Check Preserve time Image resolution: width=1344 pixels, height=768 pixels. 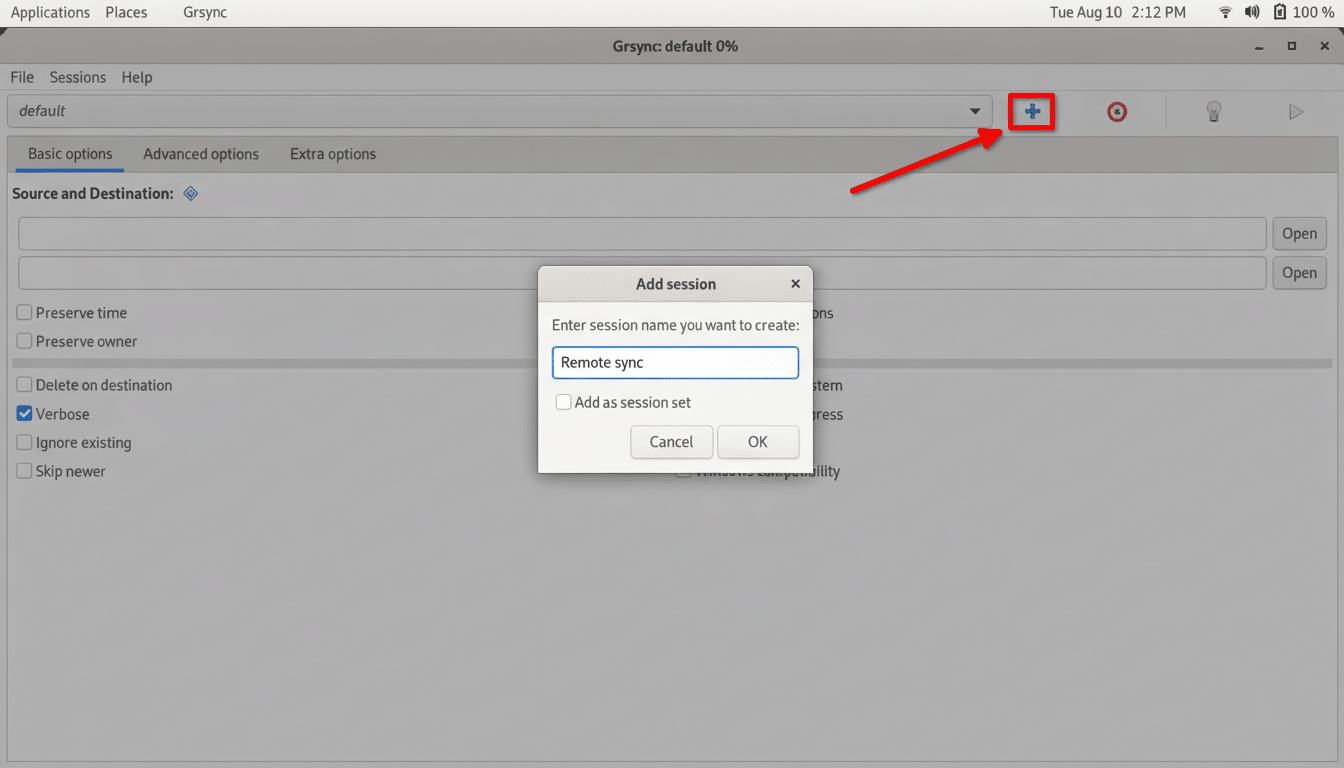[23, 312]
